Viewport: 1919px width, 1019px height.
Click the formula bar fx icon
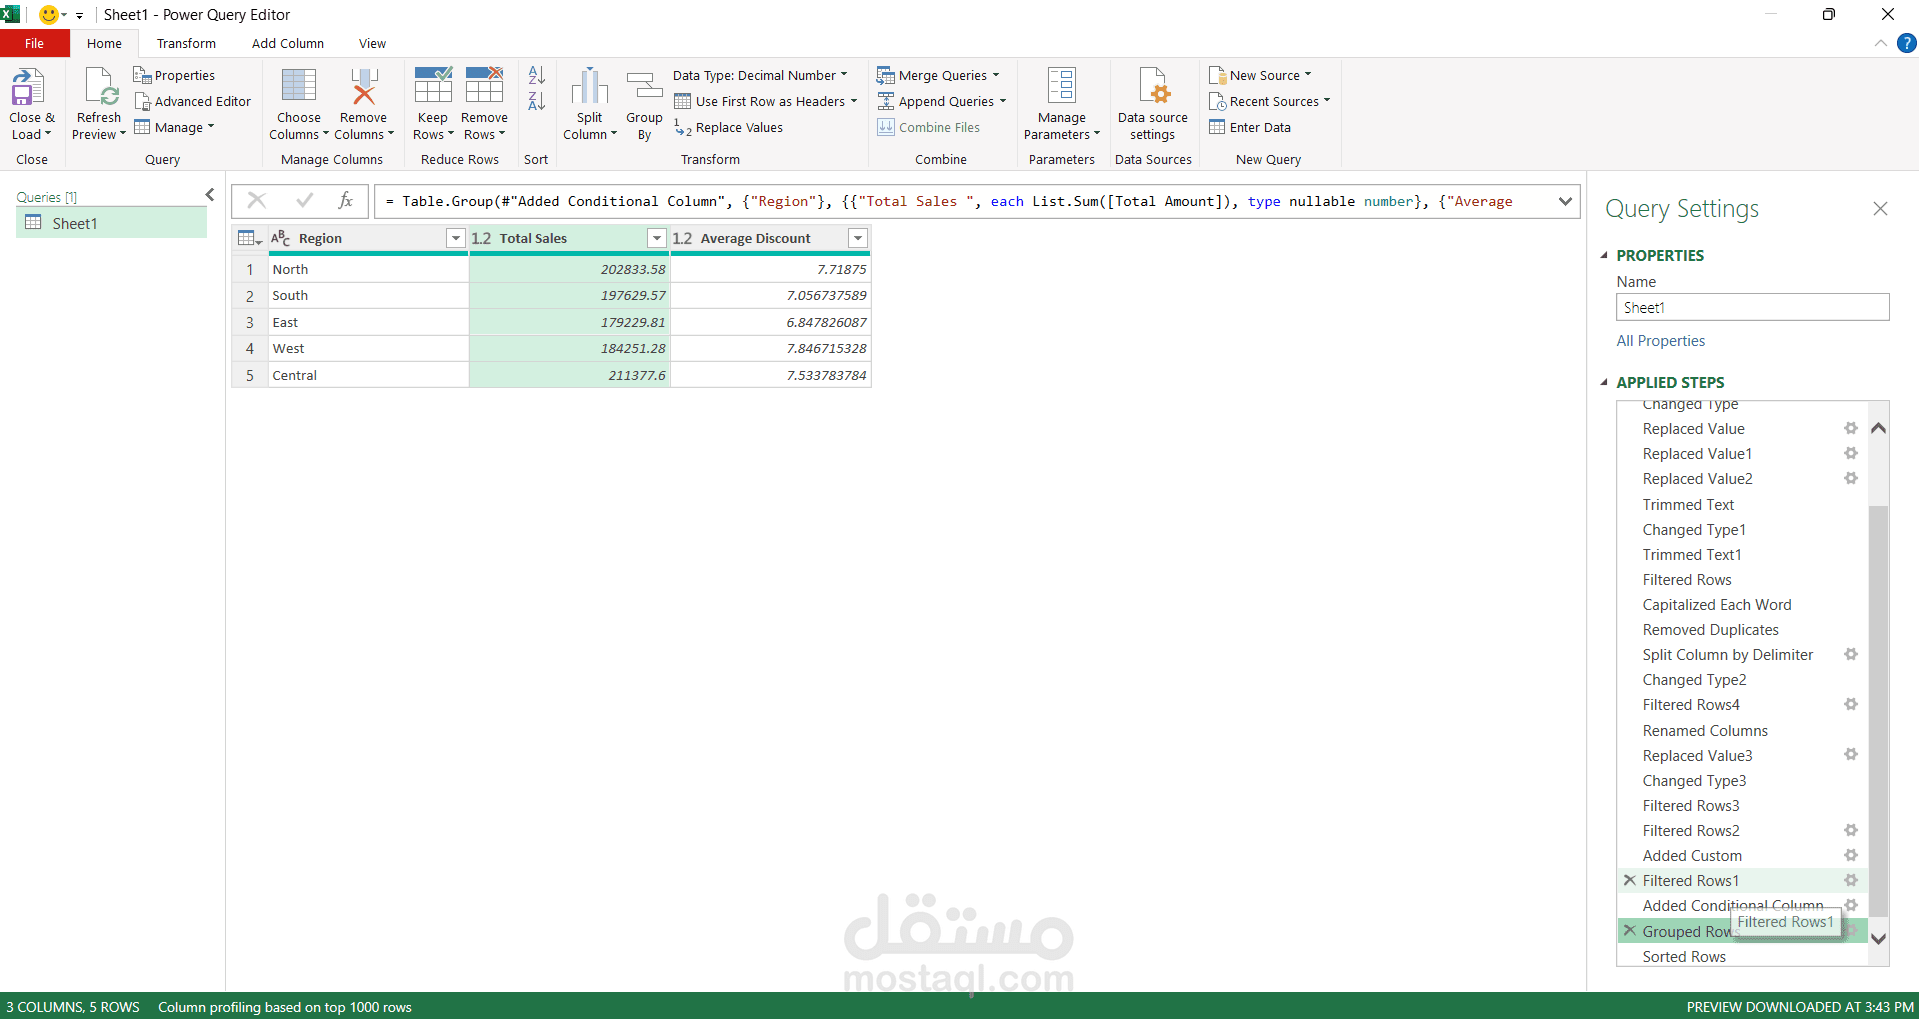coord(346,201)
